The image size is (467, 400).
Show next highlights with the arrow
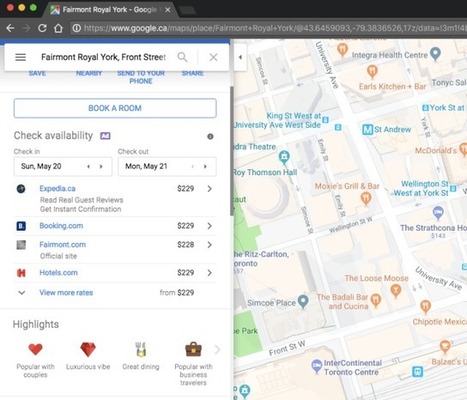[x=217, y=350]
